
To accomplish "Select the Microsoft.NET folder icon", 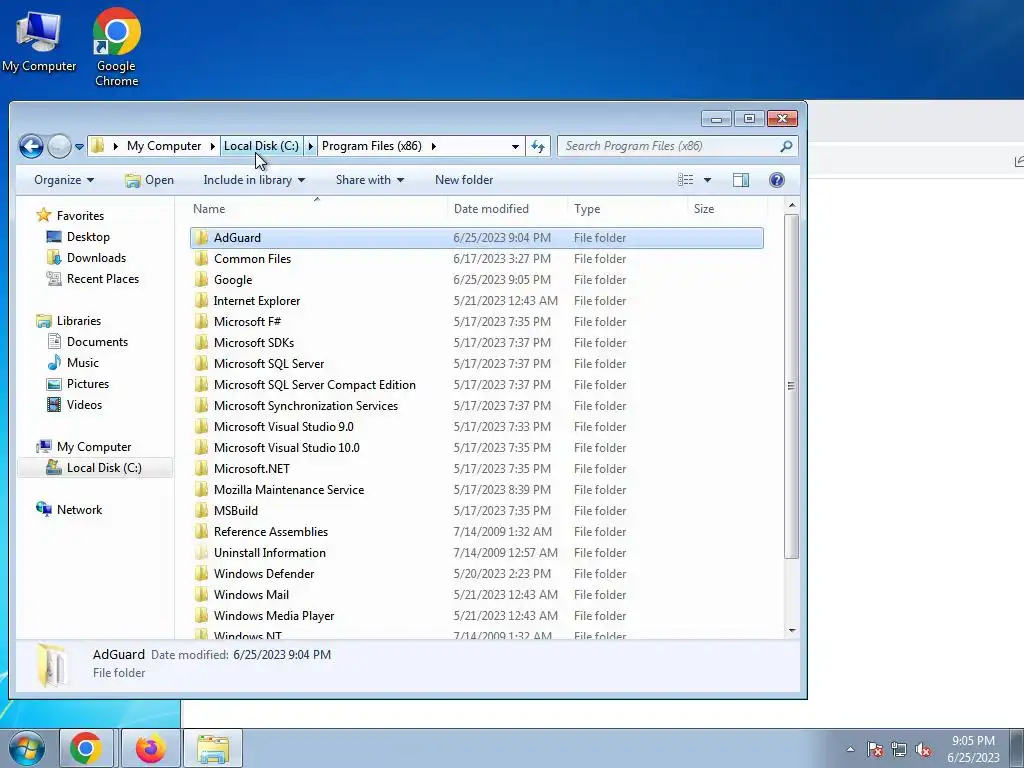I will point(202,469).
